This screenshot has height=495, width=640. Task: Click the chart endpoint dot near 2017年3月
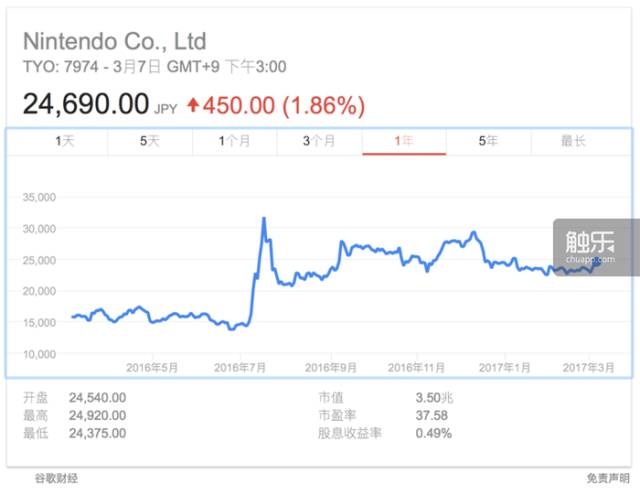click(x=599, y=263)
